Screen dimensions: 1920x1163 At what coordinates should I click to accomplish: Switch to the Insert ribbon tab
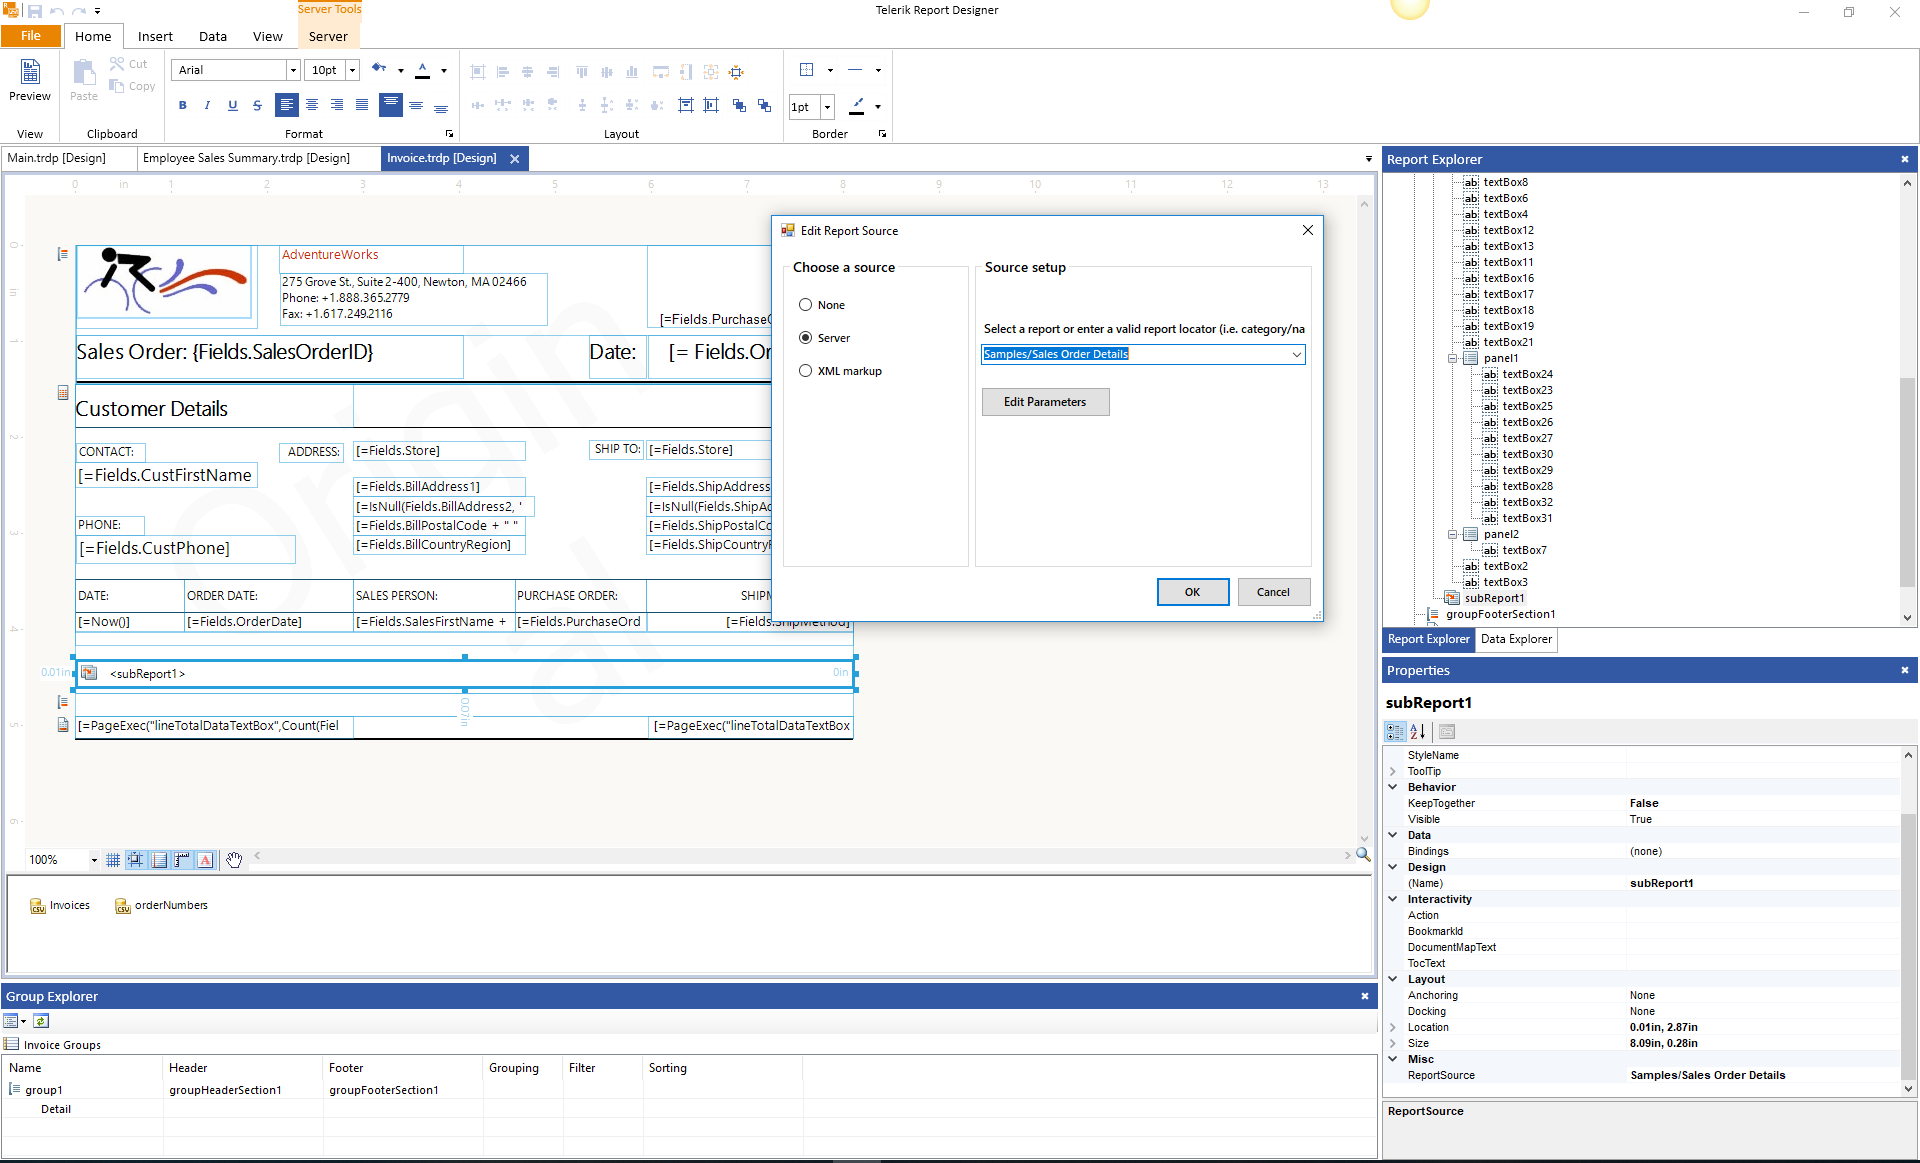coord(155,36)
